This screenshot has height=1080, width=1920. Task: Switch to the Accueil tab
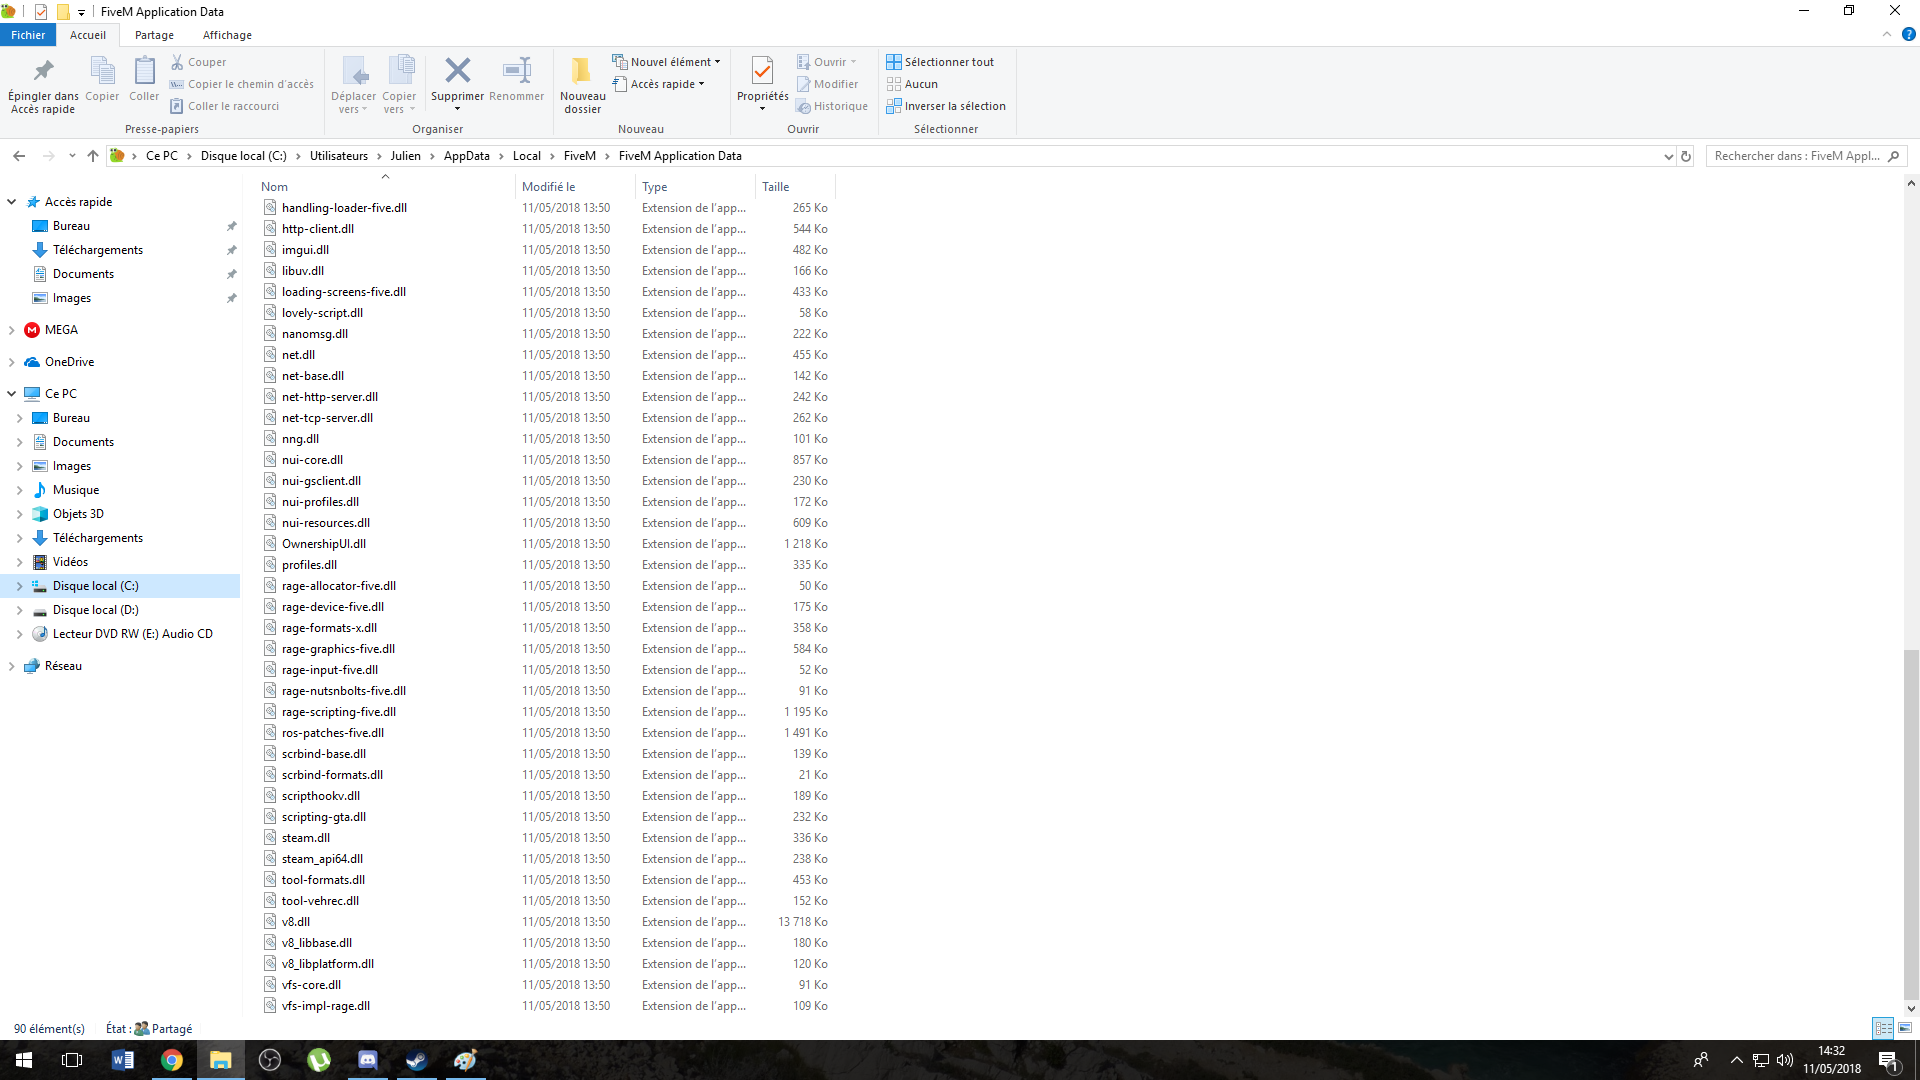(x=88, y=35)
